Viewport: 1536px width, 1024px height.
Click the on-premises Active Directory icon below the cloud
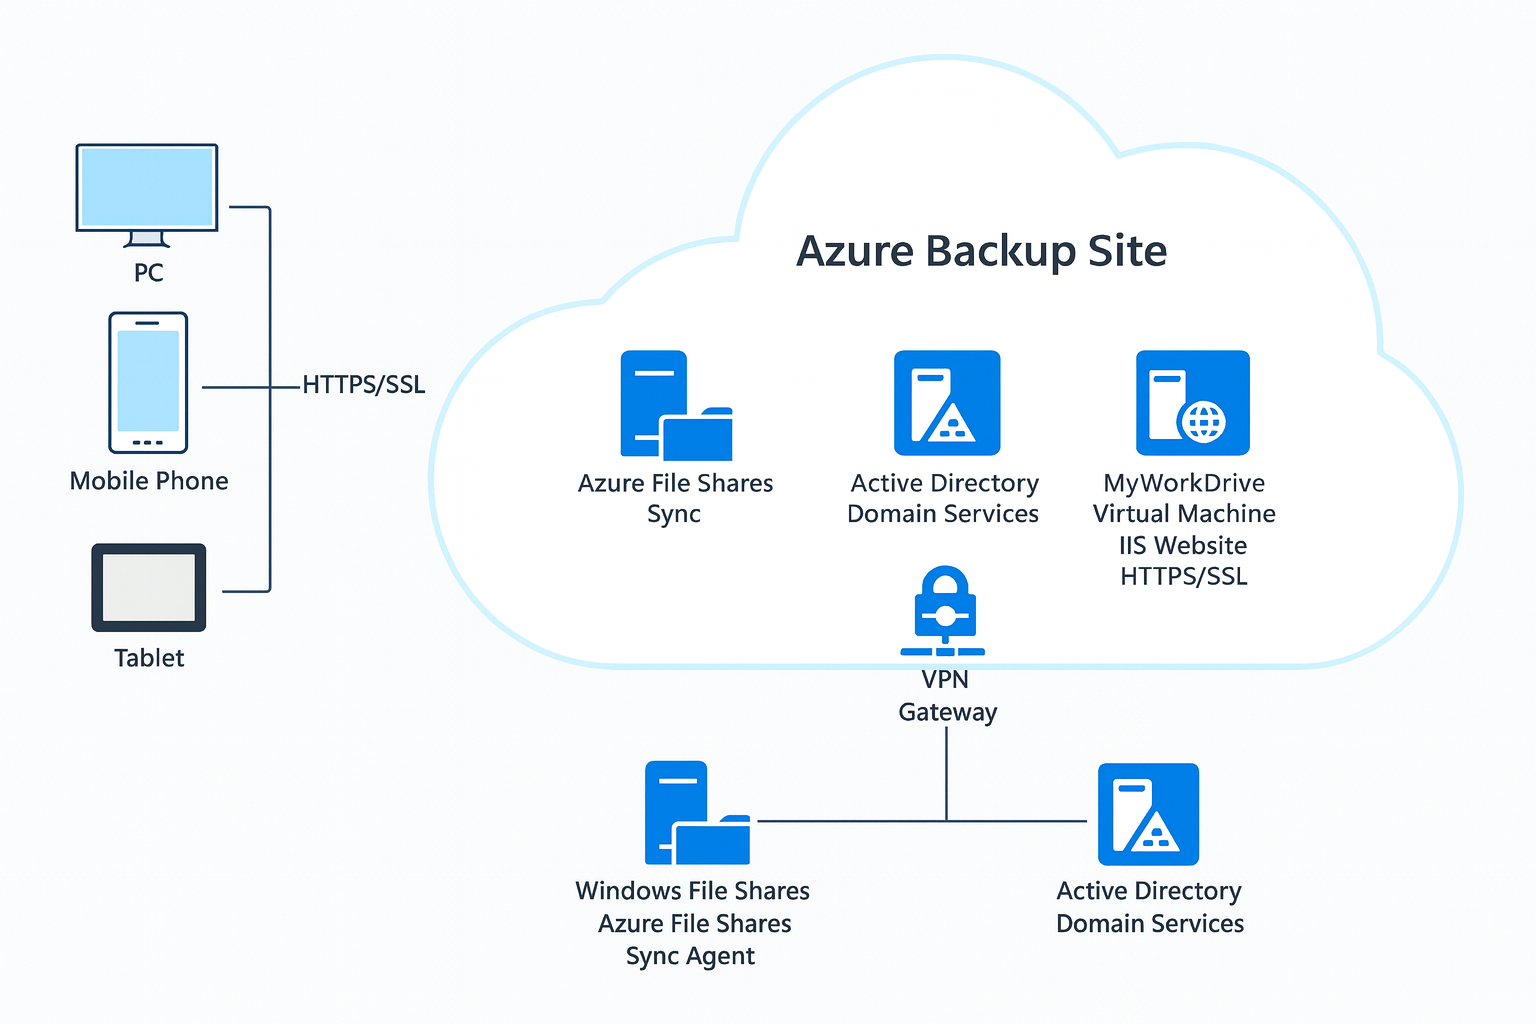(x=1148, y=814)
